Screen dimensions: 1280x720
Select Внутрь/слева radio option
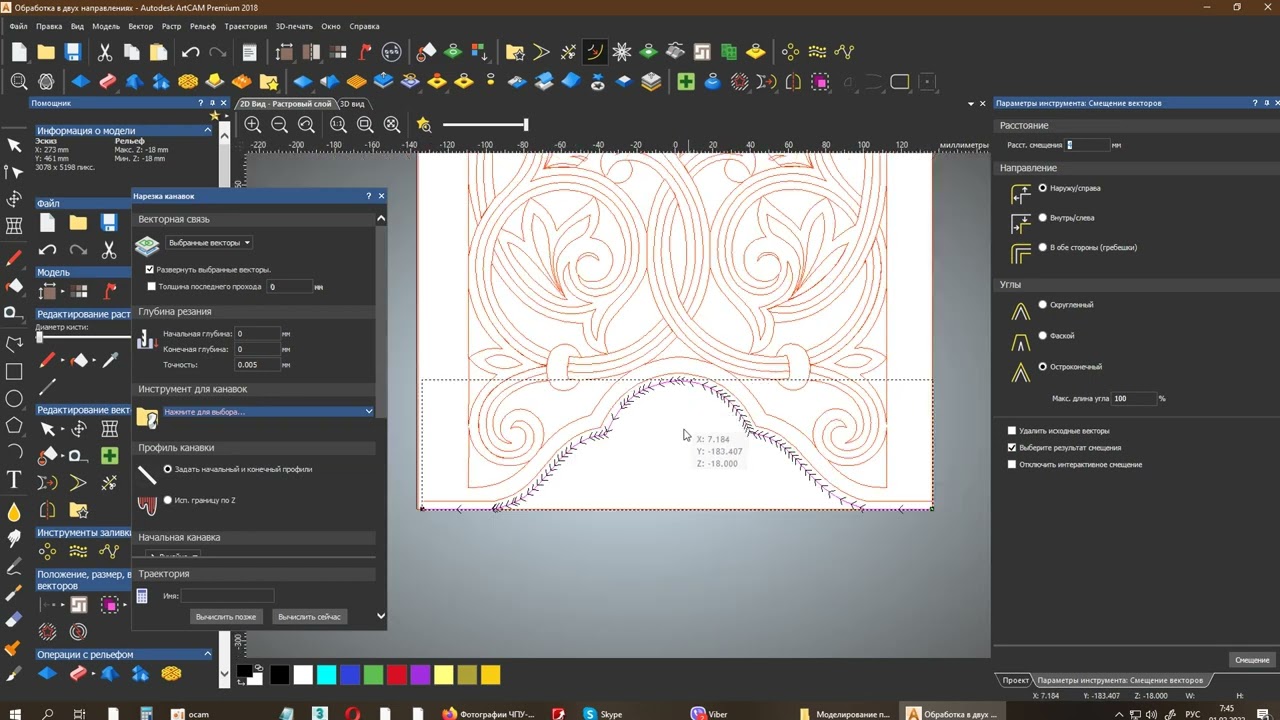coord(1043,218)
